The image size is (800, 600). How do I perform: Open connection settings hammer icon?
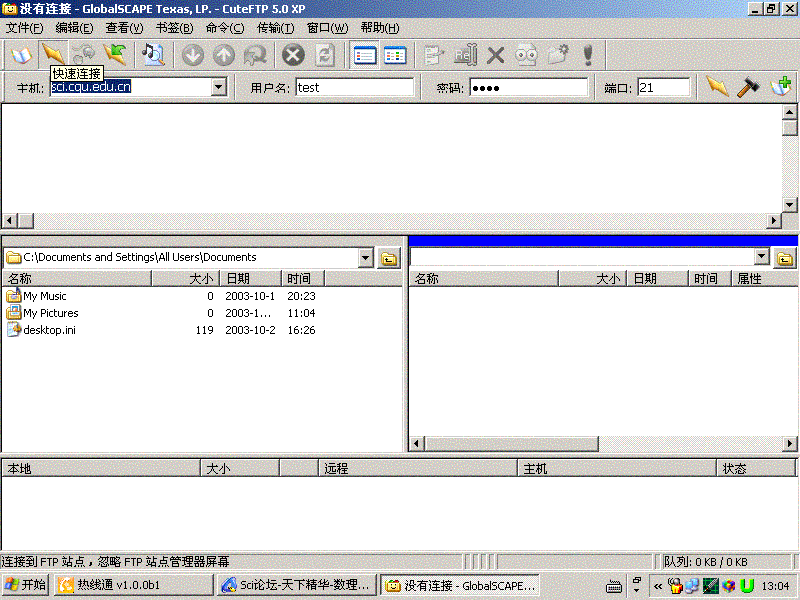click(748, 87)
